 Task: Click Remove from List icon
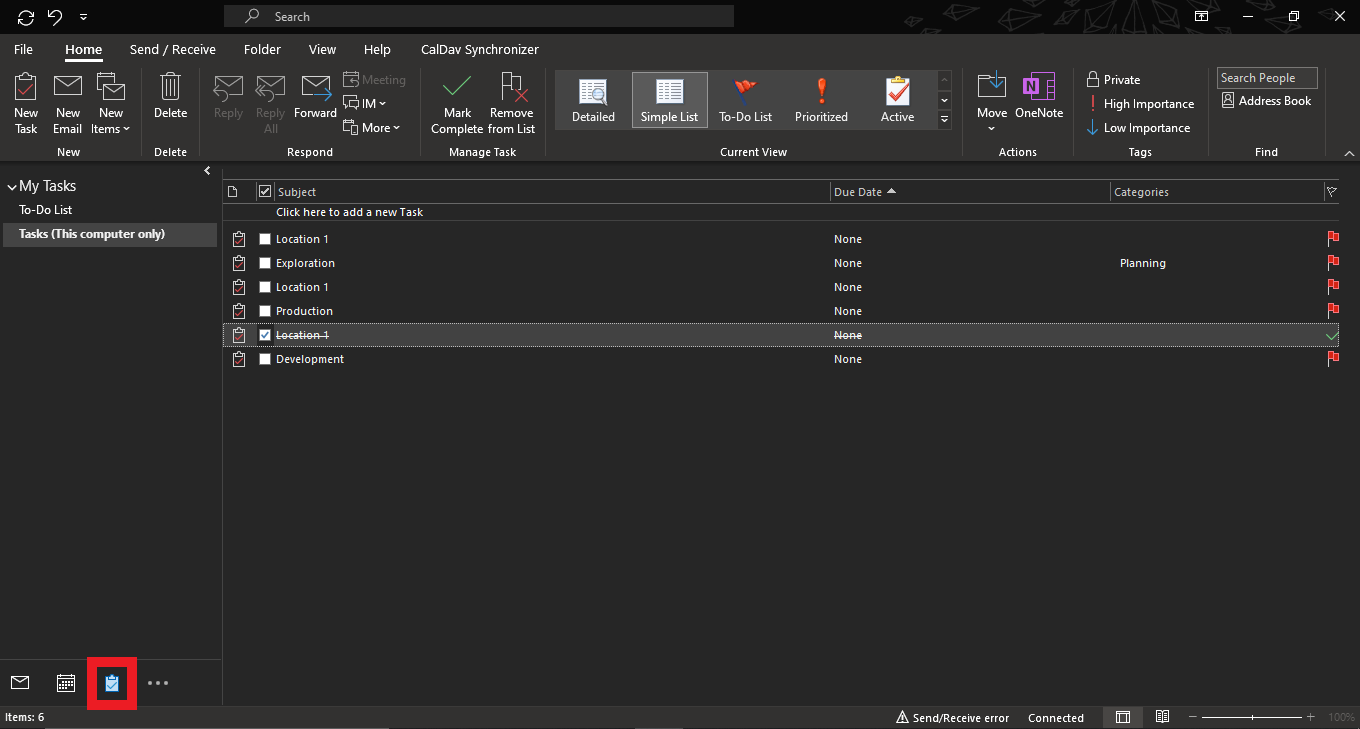(512, 90)
